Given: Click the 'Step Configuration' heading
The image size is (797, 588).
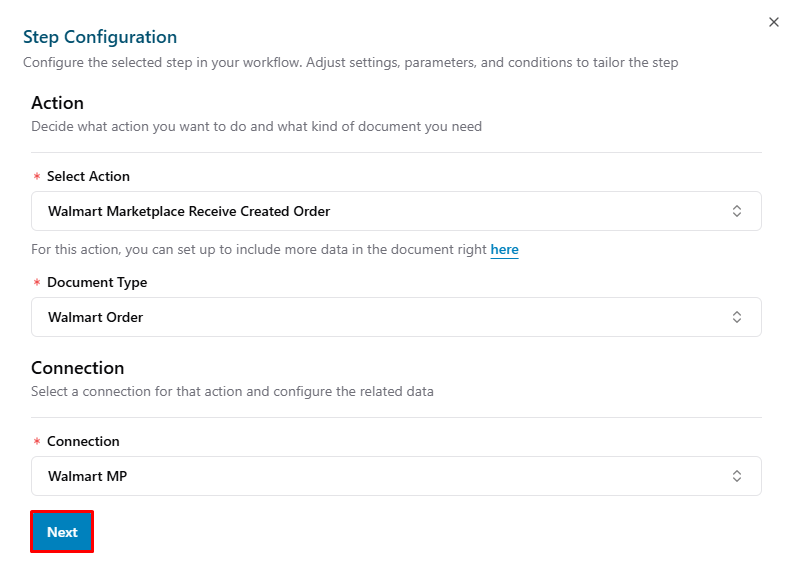Looking at the screenshot, I should (100, 37).
